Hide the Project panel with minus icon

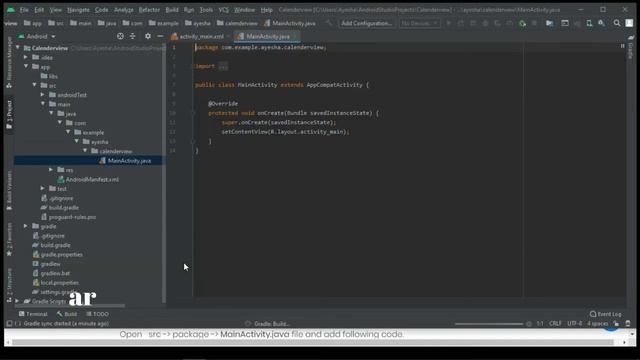click(160, 36)
